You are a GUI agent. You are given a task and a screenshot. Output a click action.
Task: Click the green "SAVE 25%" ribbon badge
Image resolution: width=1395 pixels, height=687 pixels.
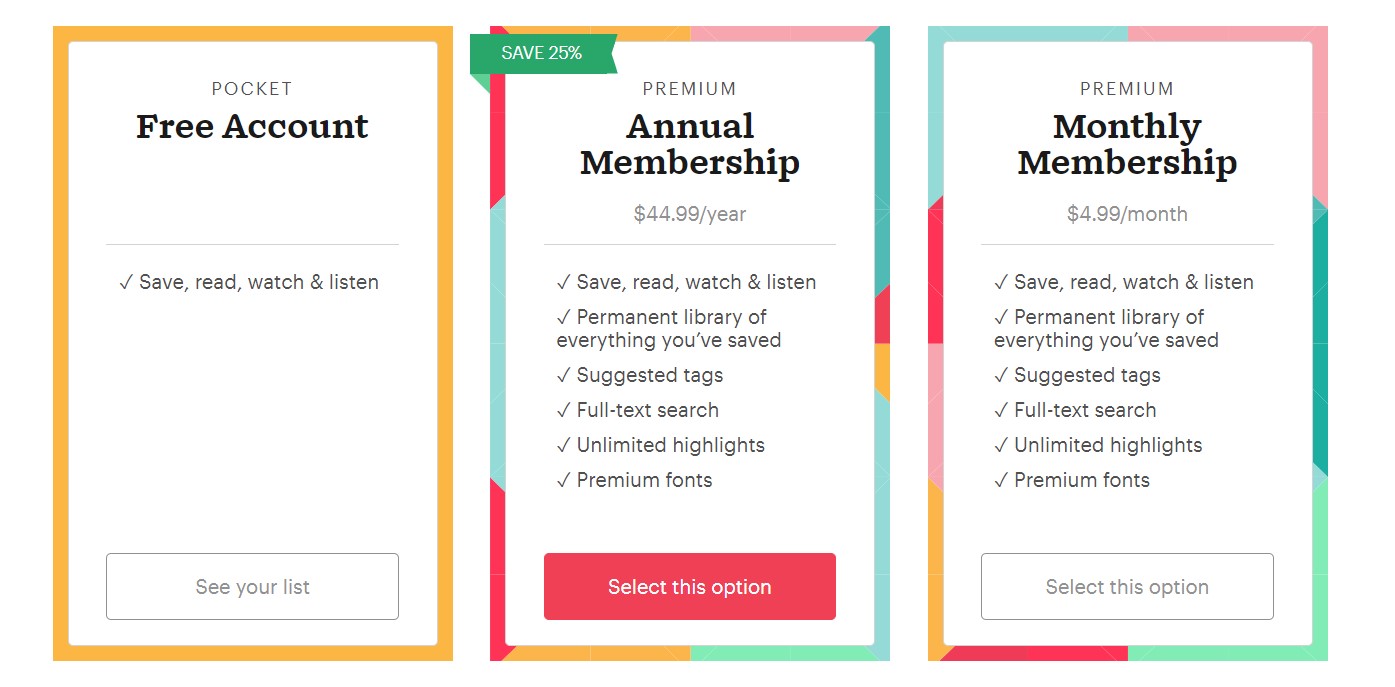click(x=542, y=53)
